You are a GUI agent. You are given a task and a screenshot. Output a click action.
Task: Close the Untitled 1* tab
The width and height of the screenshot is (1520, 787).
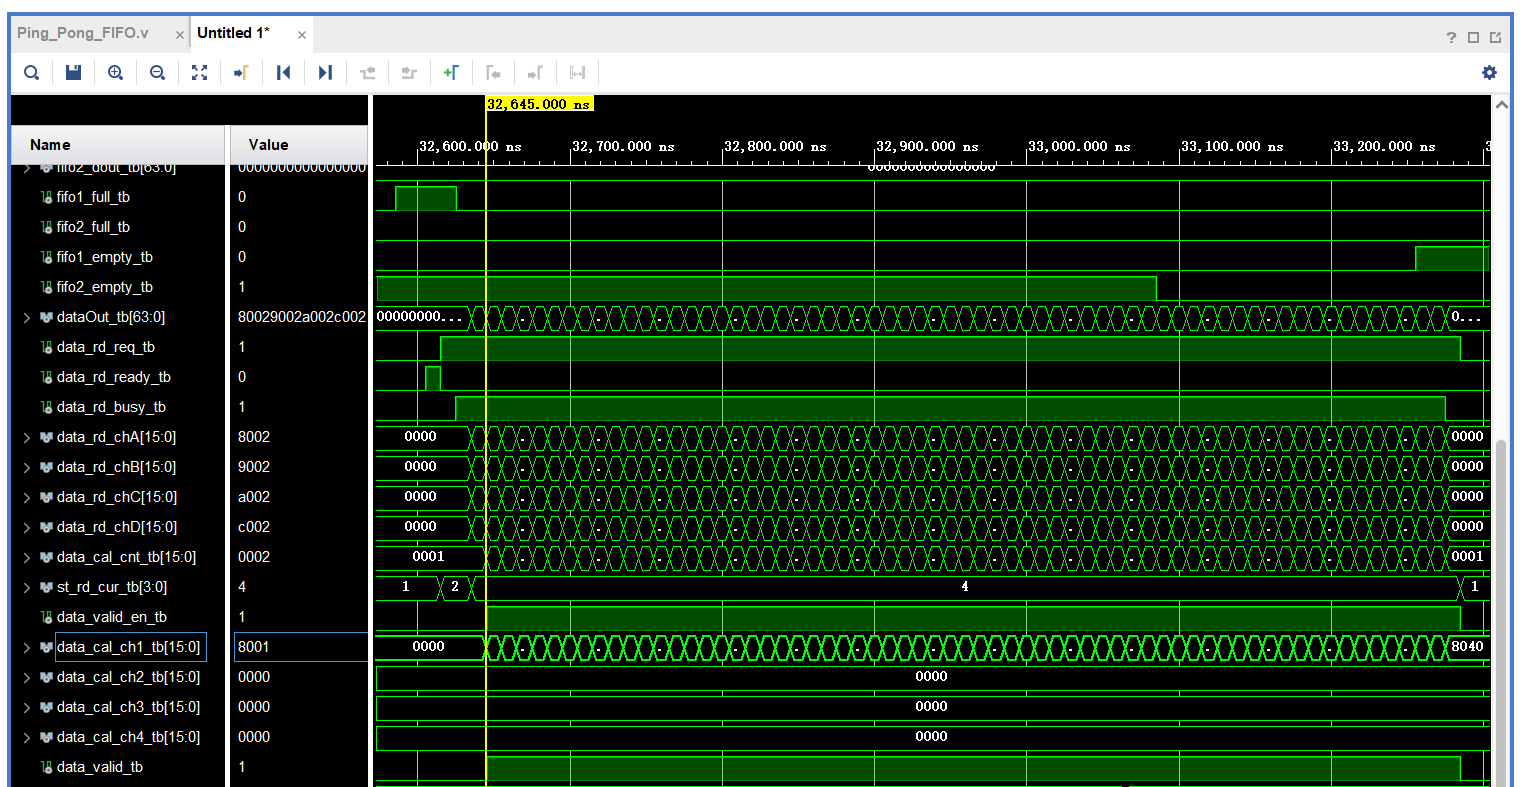click(302, 35)
